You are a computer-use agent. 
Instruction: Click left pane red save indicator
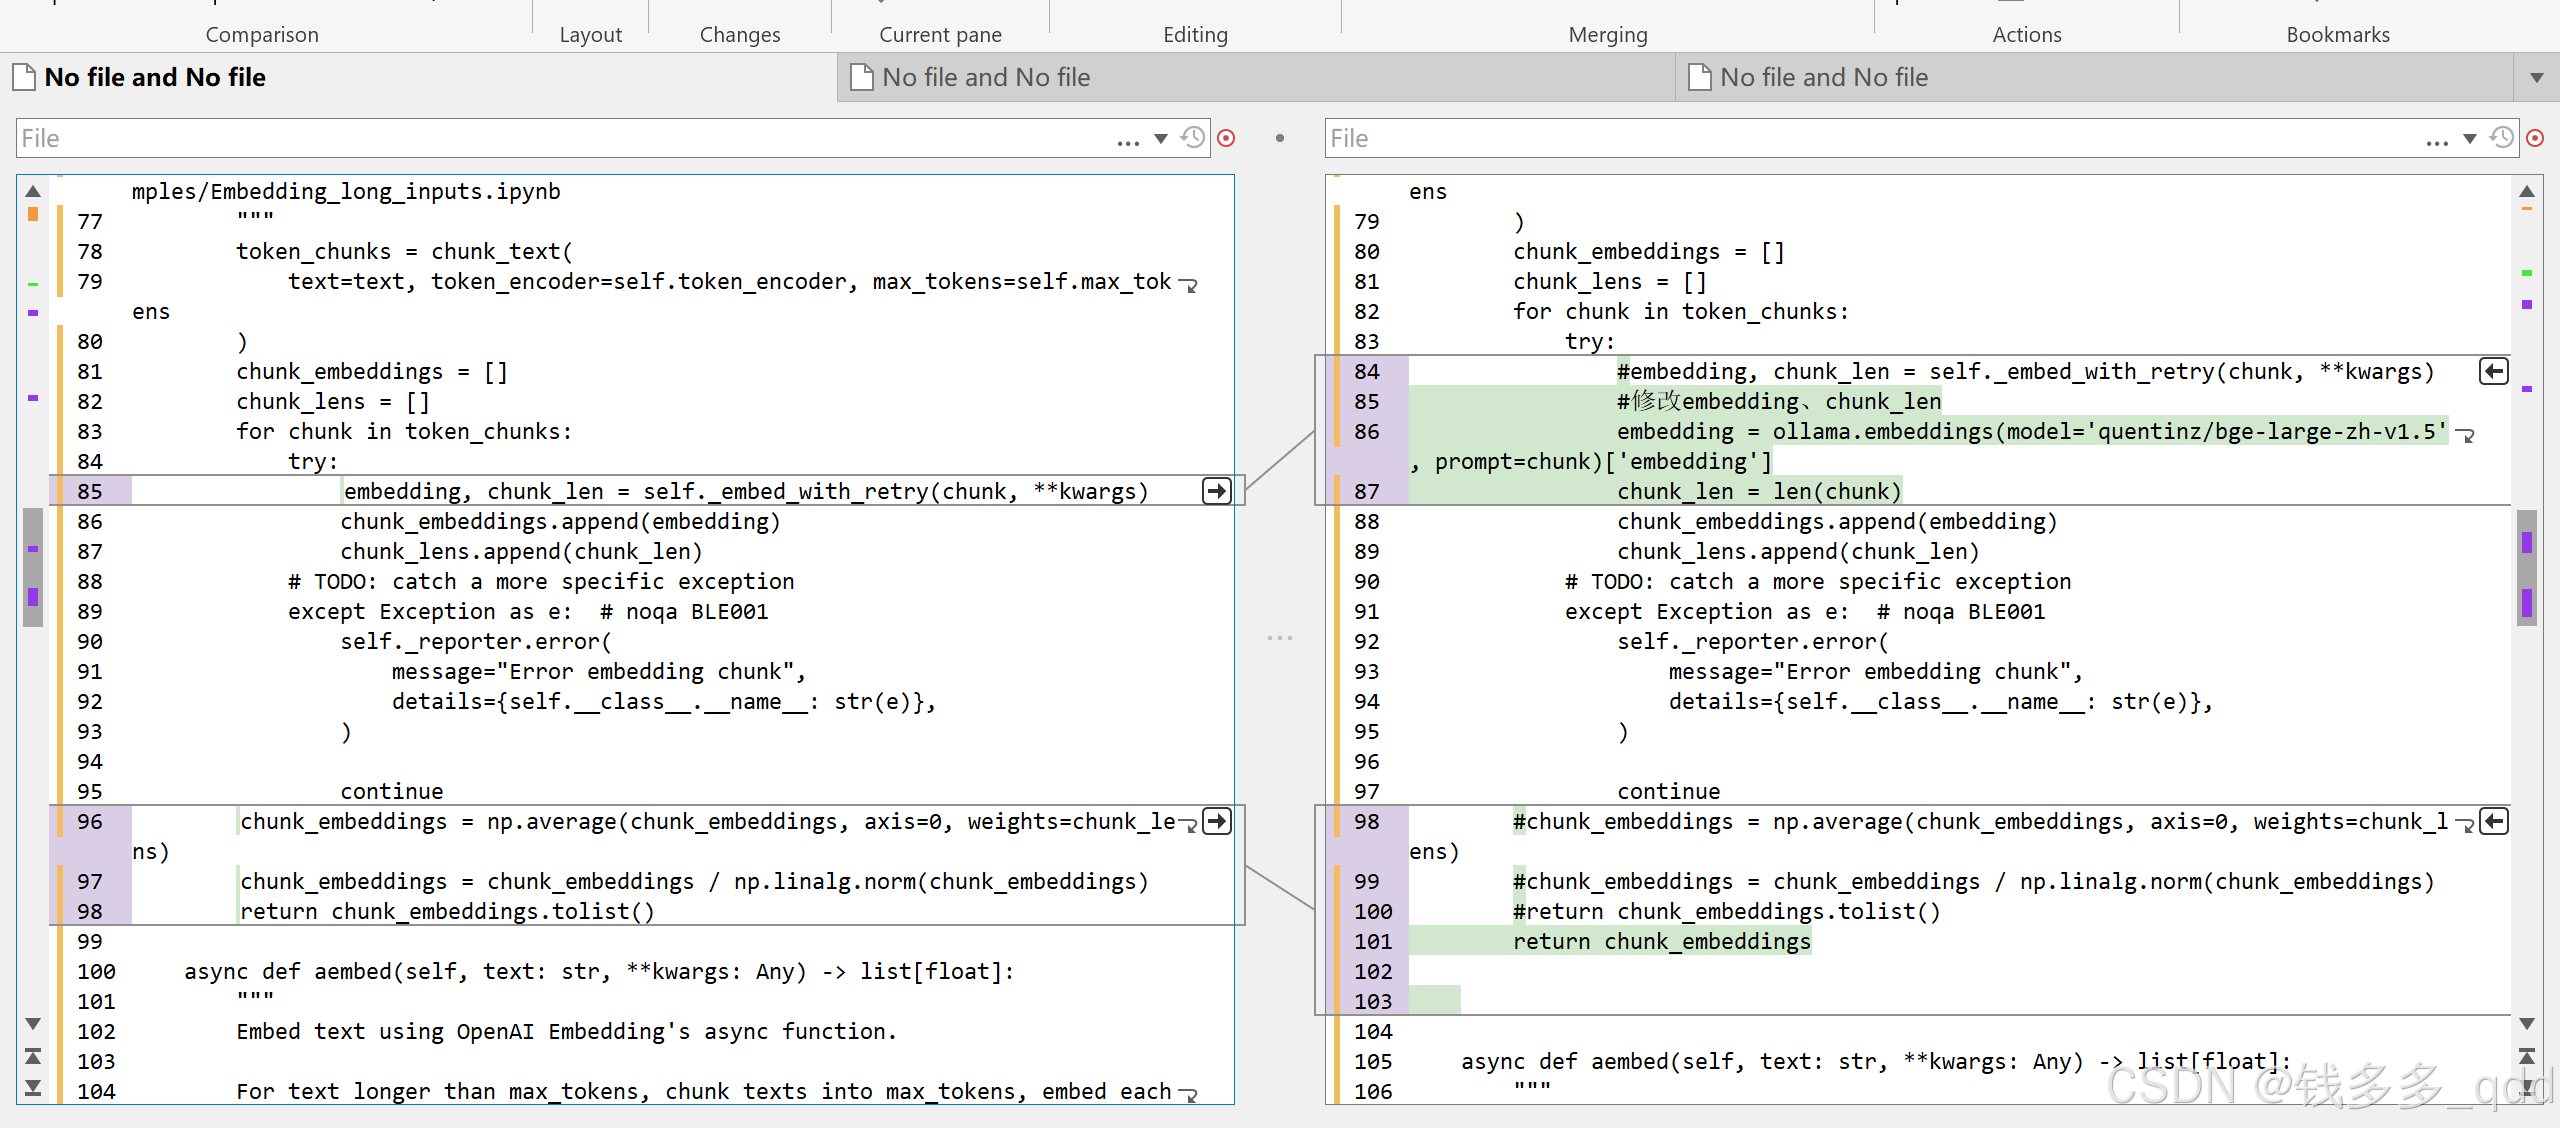[1226, 138]
